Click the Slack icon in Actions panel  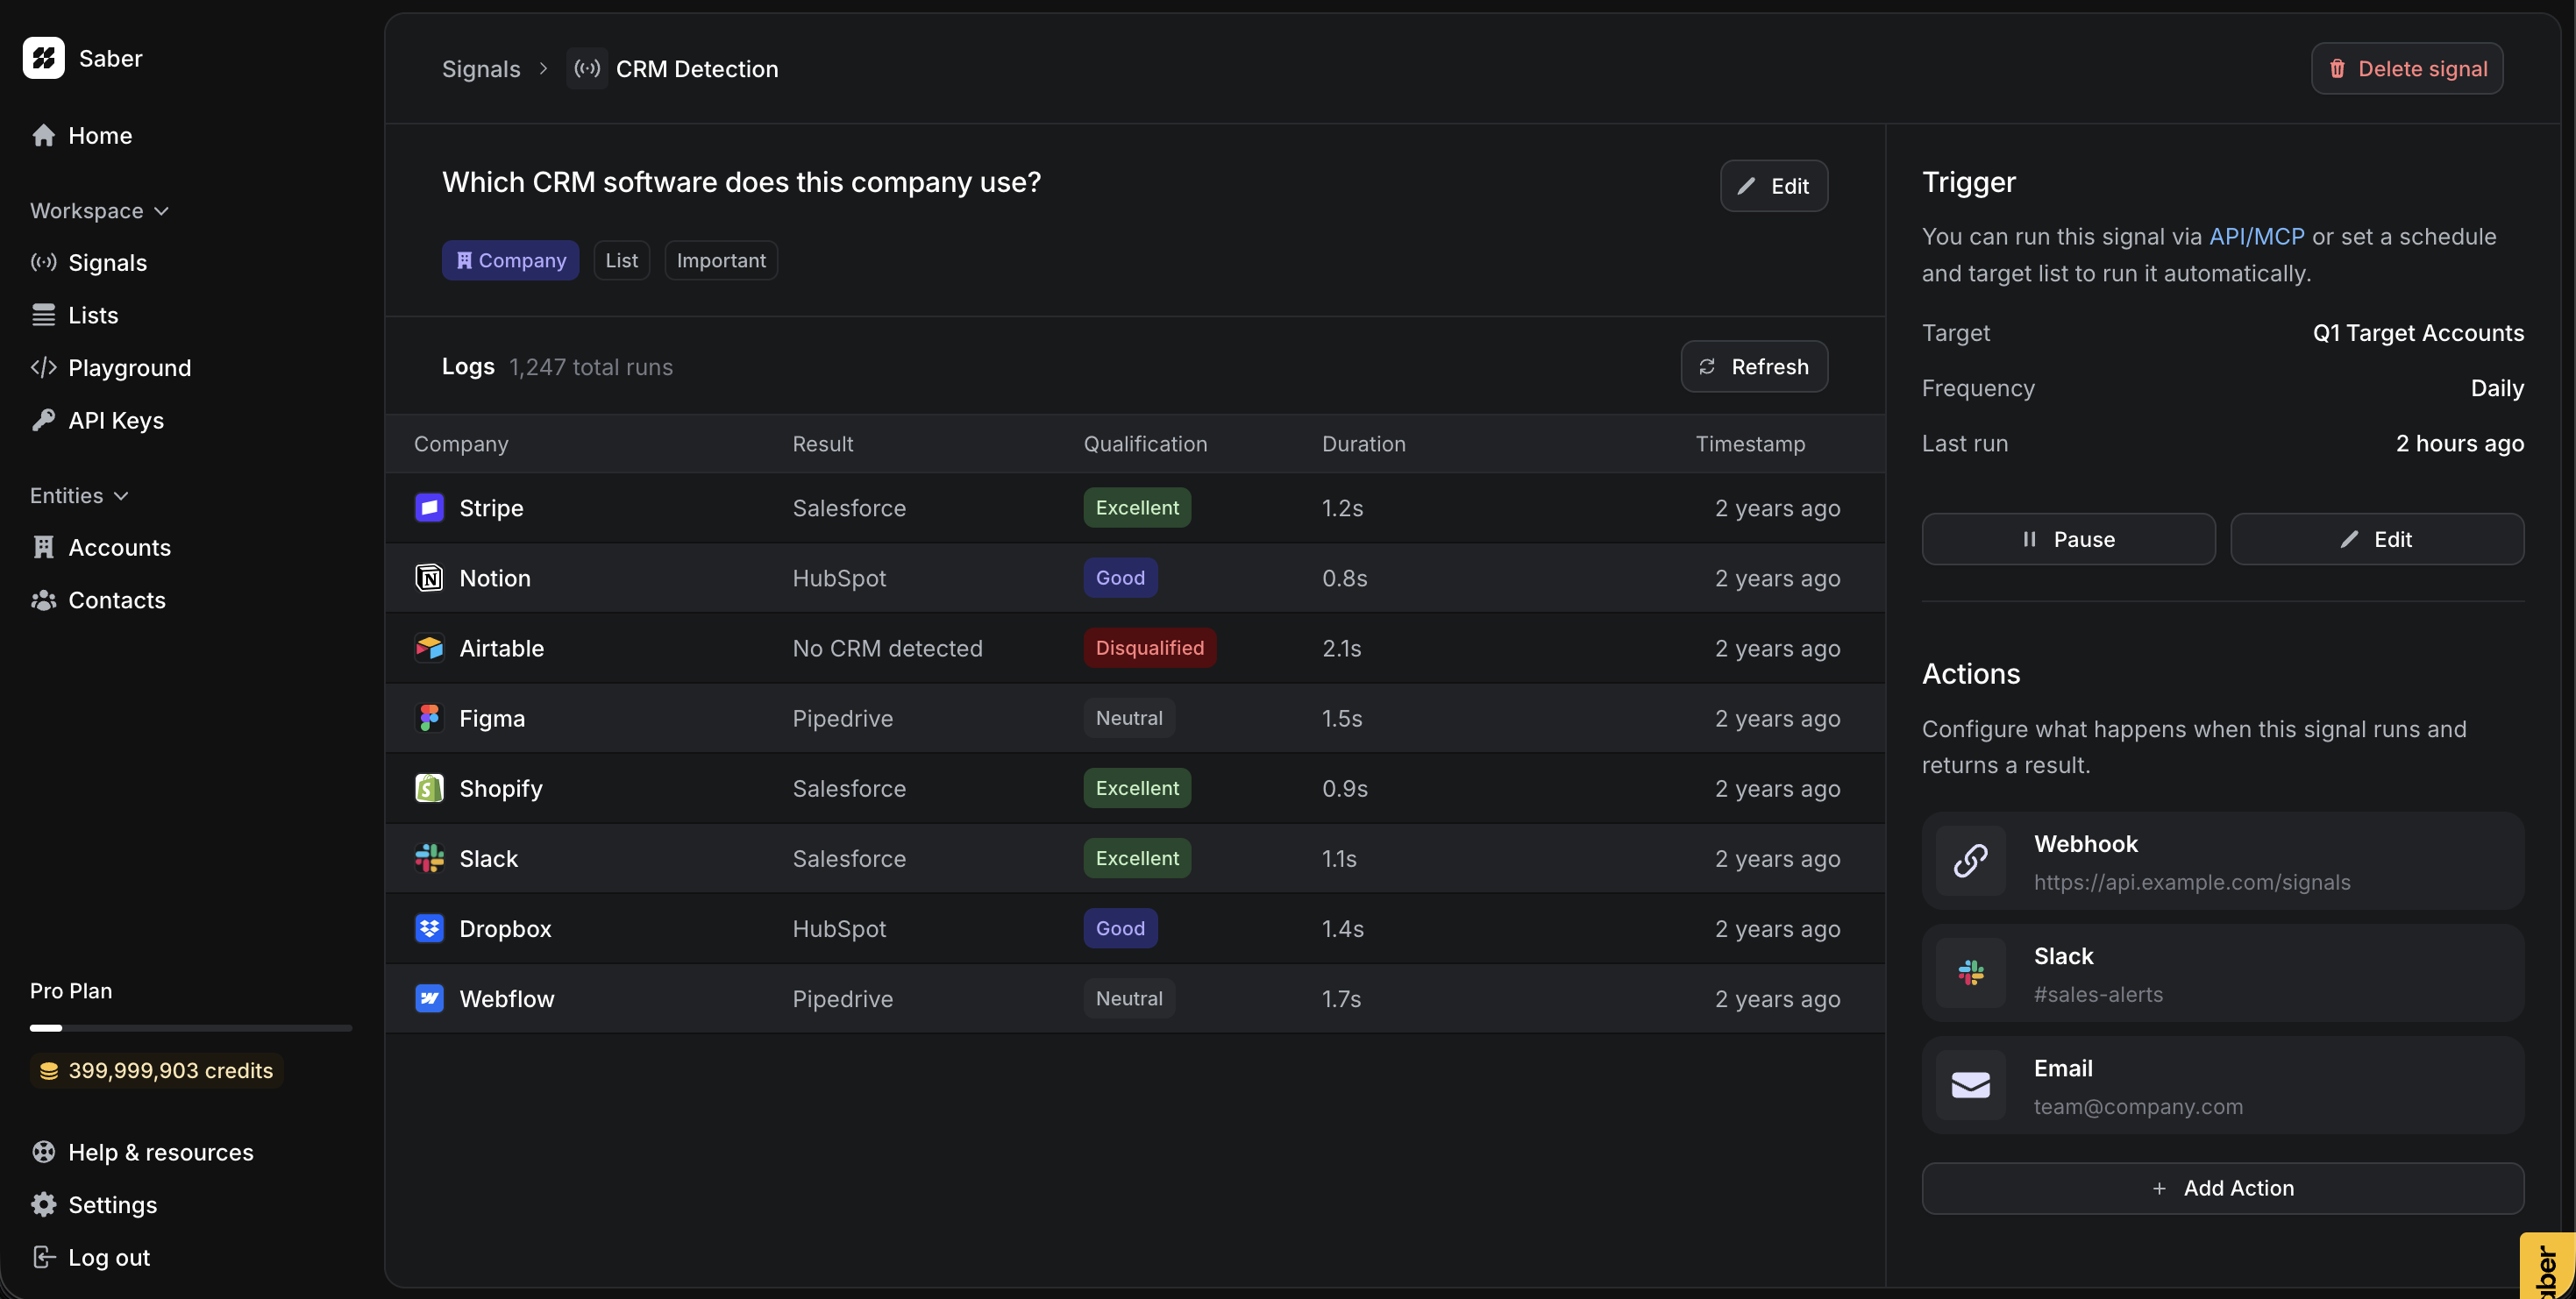(x=1970, y=973)
